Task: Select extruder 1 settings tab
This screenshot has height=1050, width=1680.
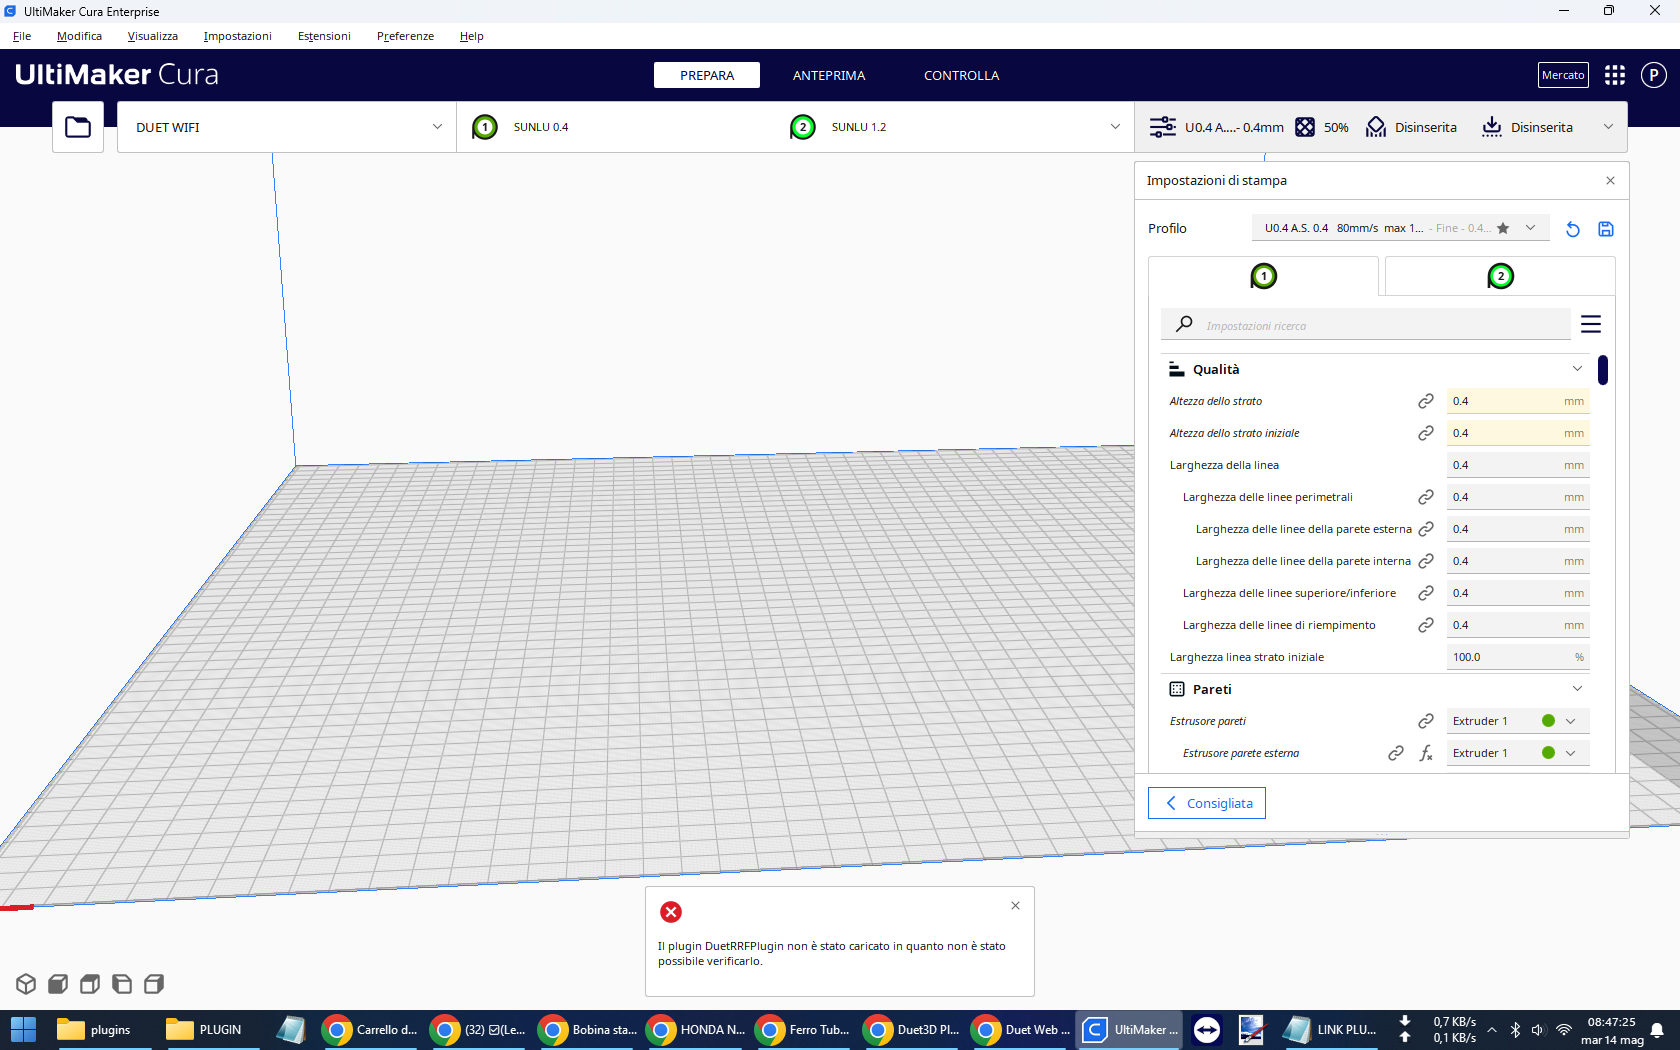Action: (1264, 276)
